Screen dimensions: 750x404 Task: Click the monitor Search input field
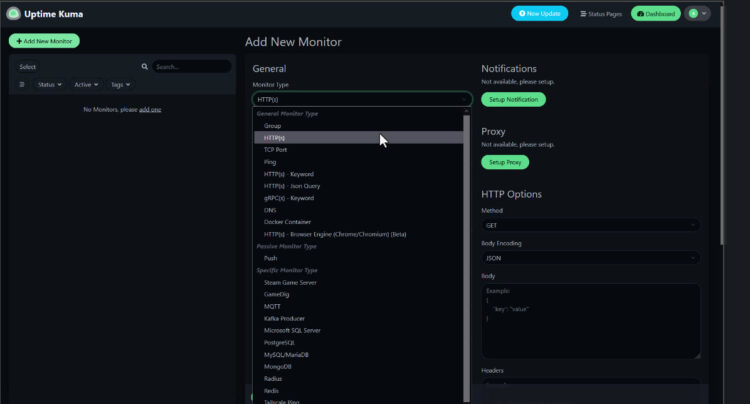point(190,67)
